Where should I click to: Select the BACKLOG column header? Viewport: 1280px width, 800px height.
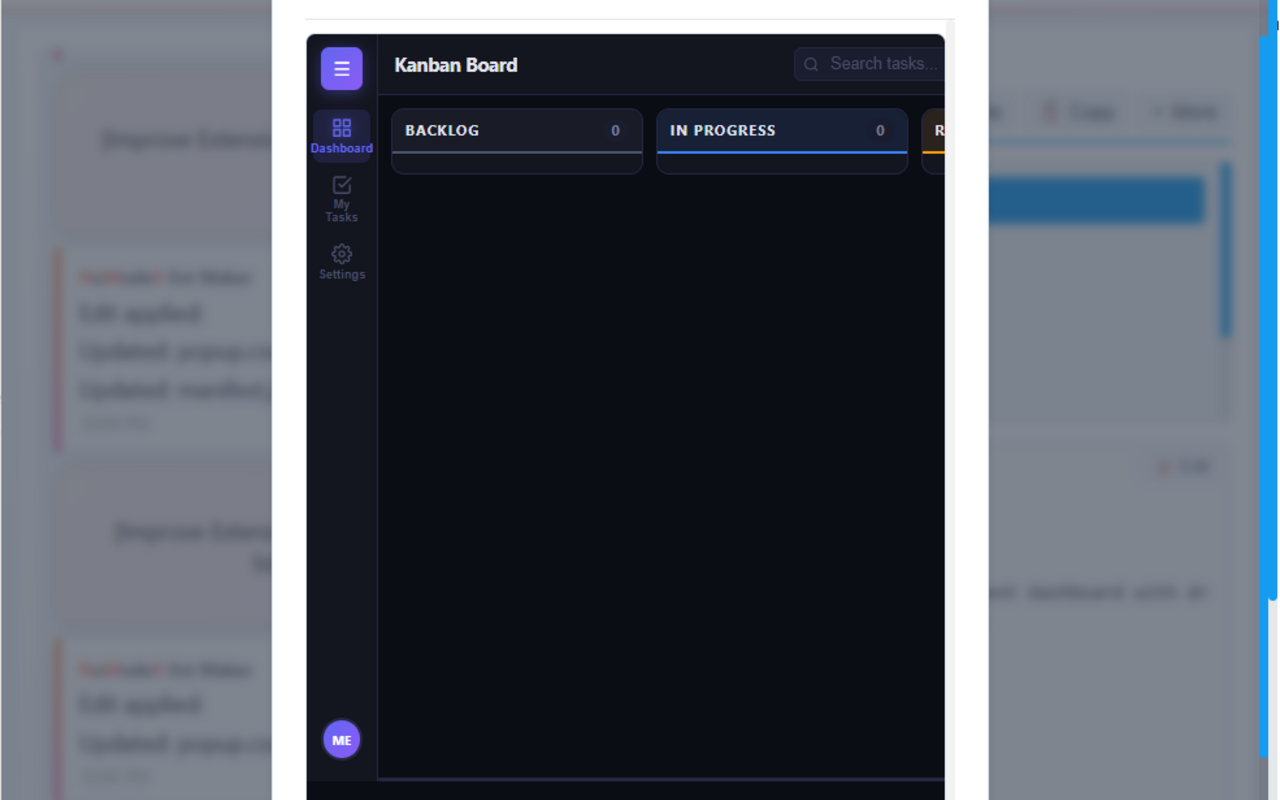pyautogui.click(x=441, y=130)
